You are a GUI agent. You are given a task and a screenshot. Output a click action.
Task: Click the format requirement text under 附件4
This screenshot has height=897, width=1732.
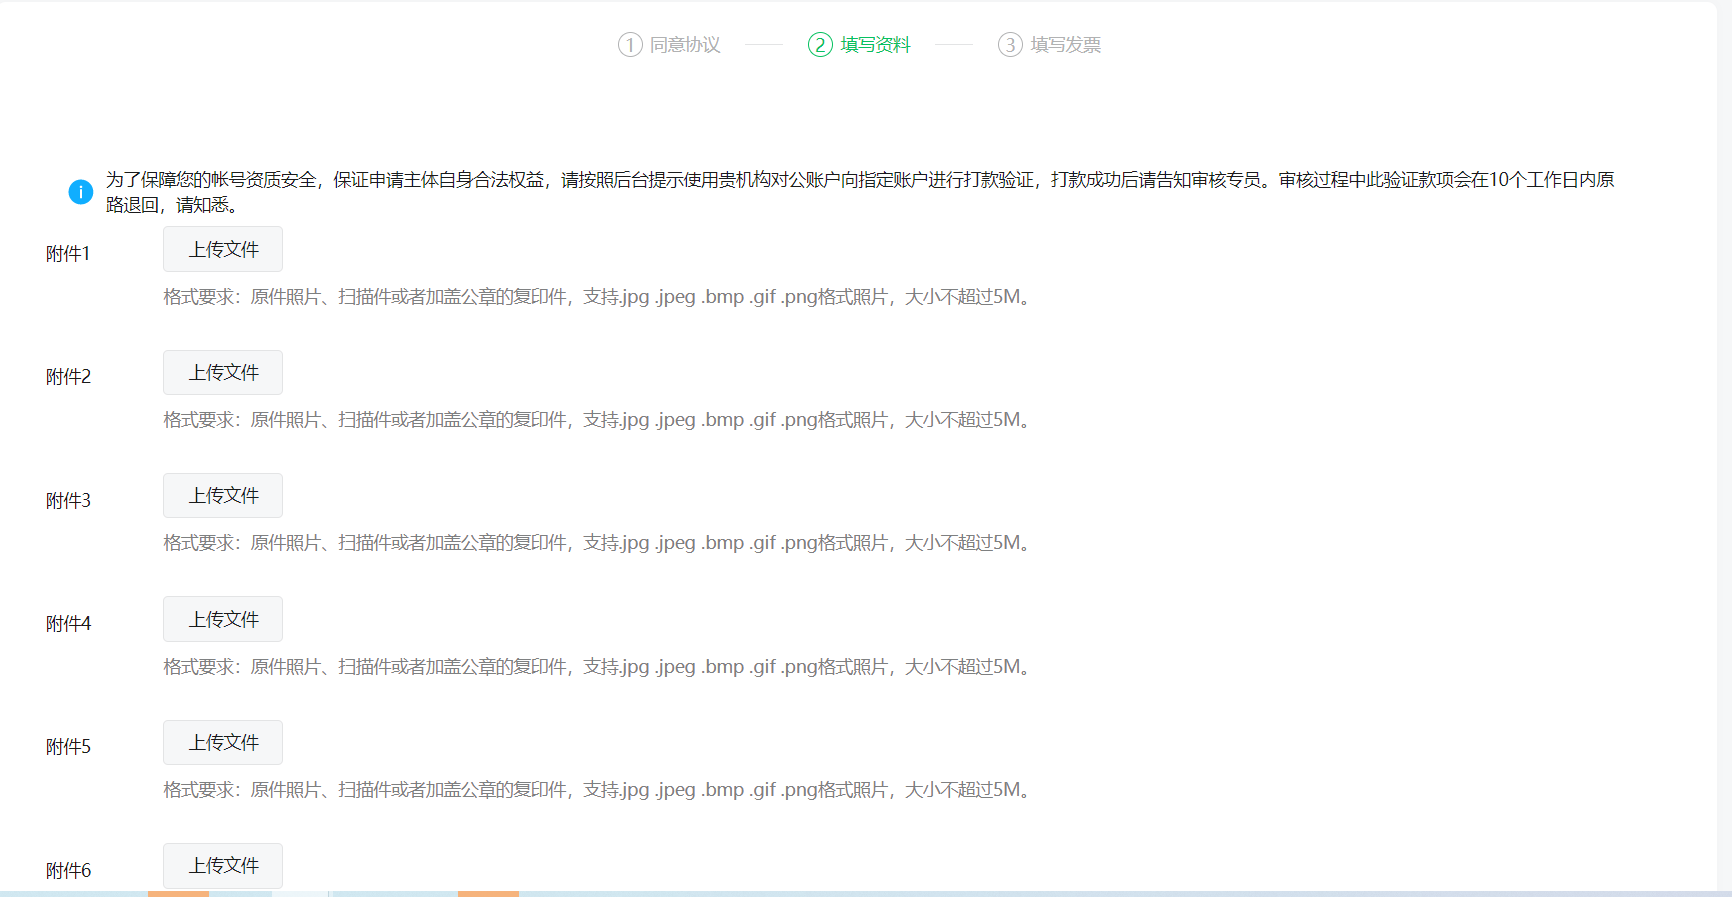coord(601,667)
